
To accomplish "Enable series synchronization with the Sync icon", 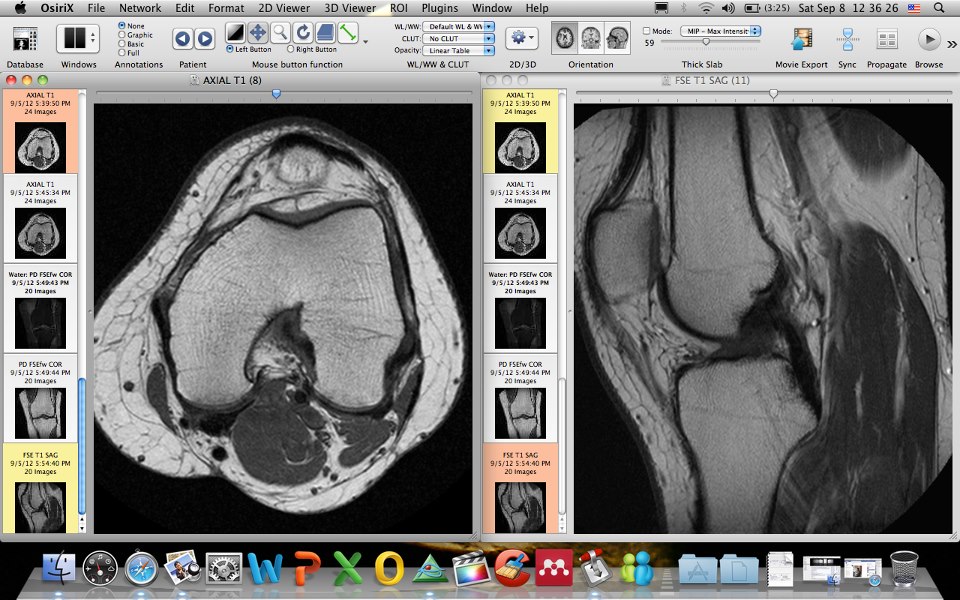I will tap(847, 40).
